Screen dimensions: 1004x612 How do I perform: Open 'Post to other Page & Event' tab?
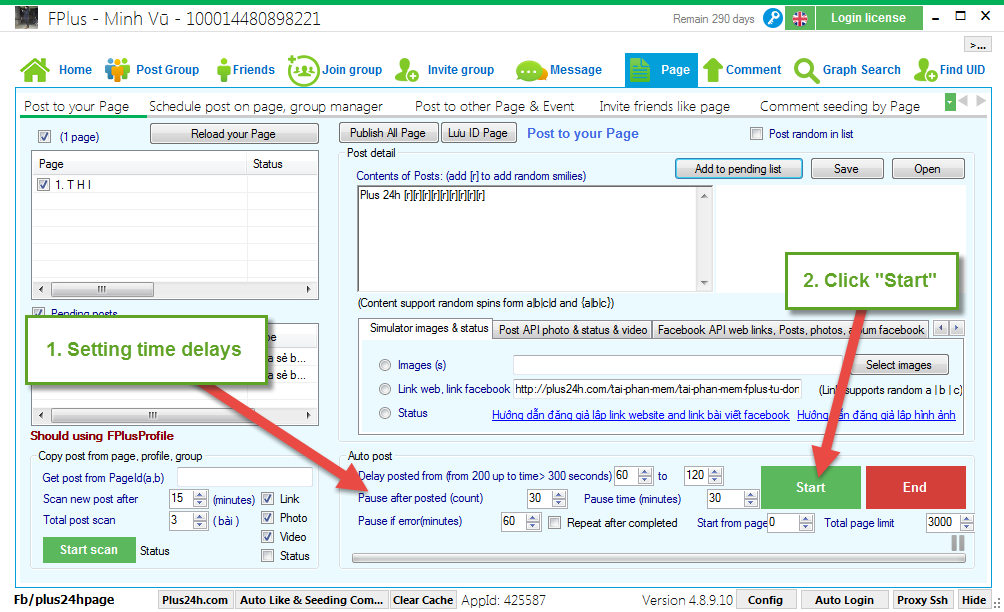point(494,106)
